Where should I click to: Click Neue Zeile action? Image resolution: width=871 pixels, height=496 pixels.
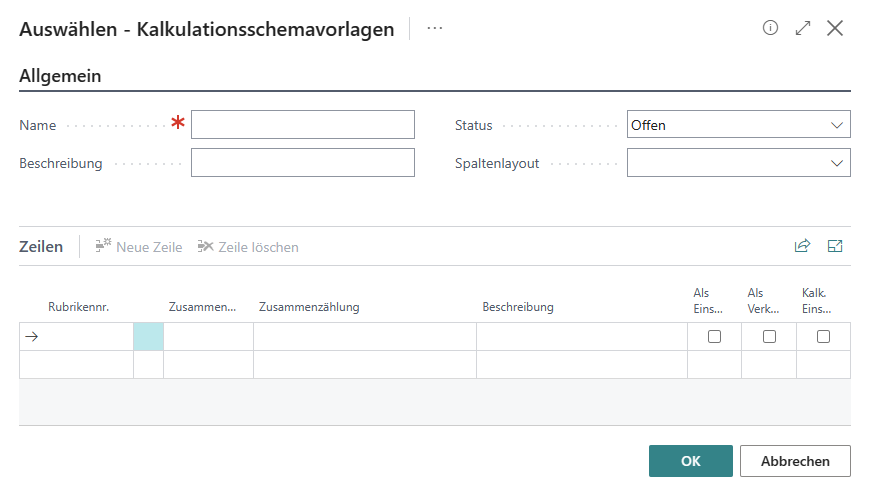coord(139,247)
